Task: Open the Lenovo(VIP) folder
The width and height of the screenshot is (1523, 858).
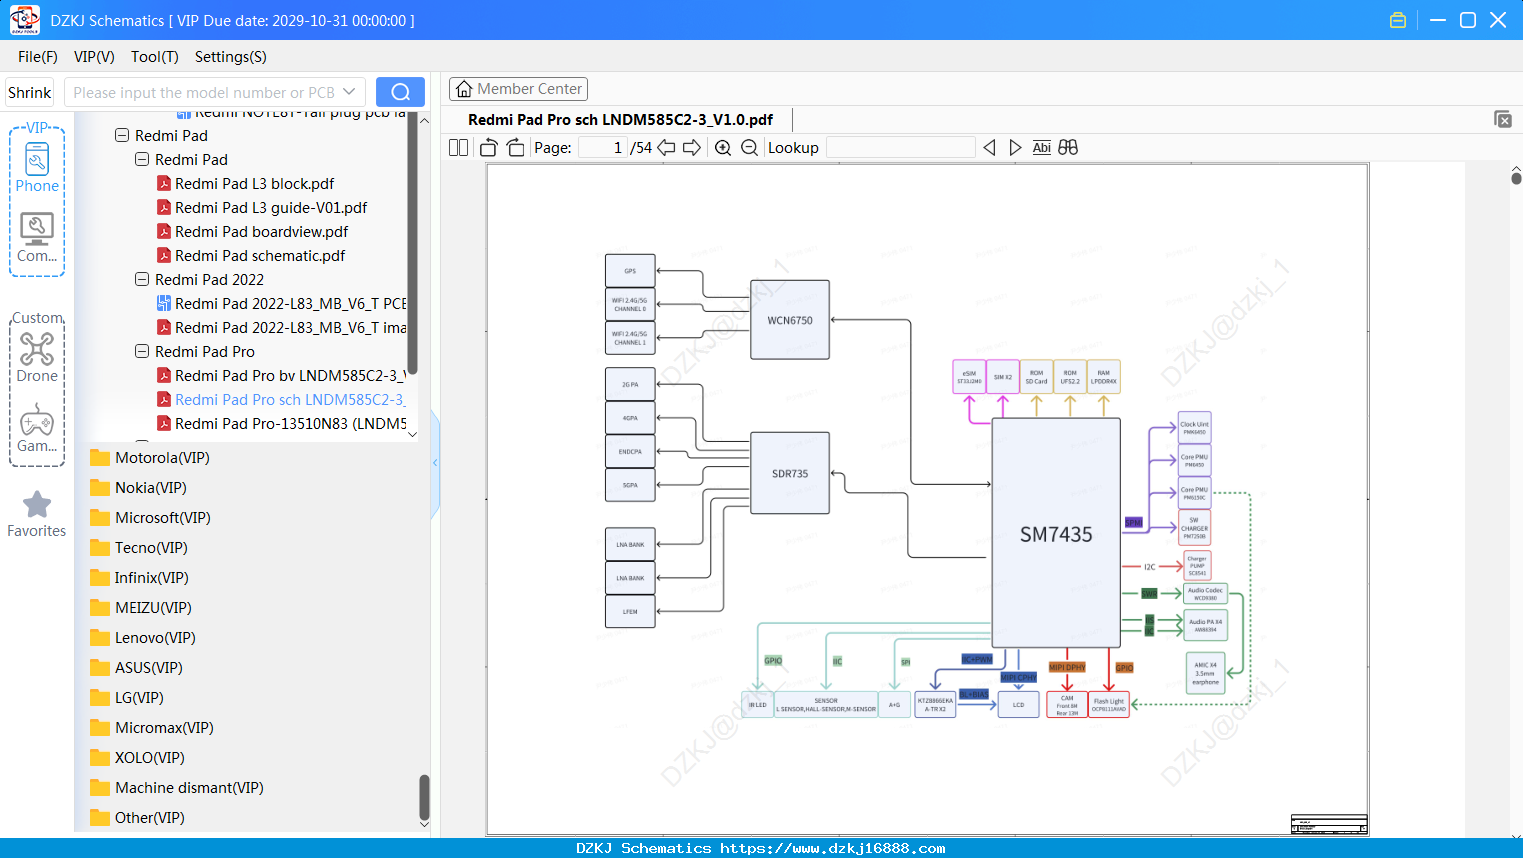Action: click(x=142, y=638)
